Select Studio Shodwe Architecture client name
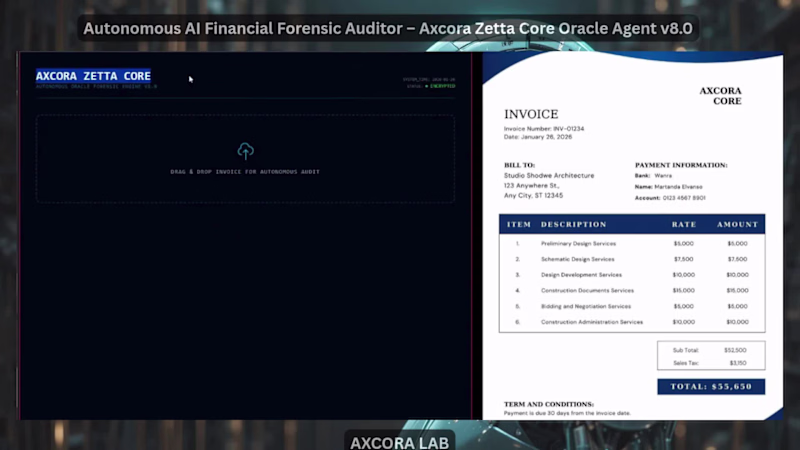 click(549, 176)
